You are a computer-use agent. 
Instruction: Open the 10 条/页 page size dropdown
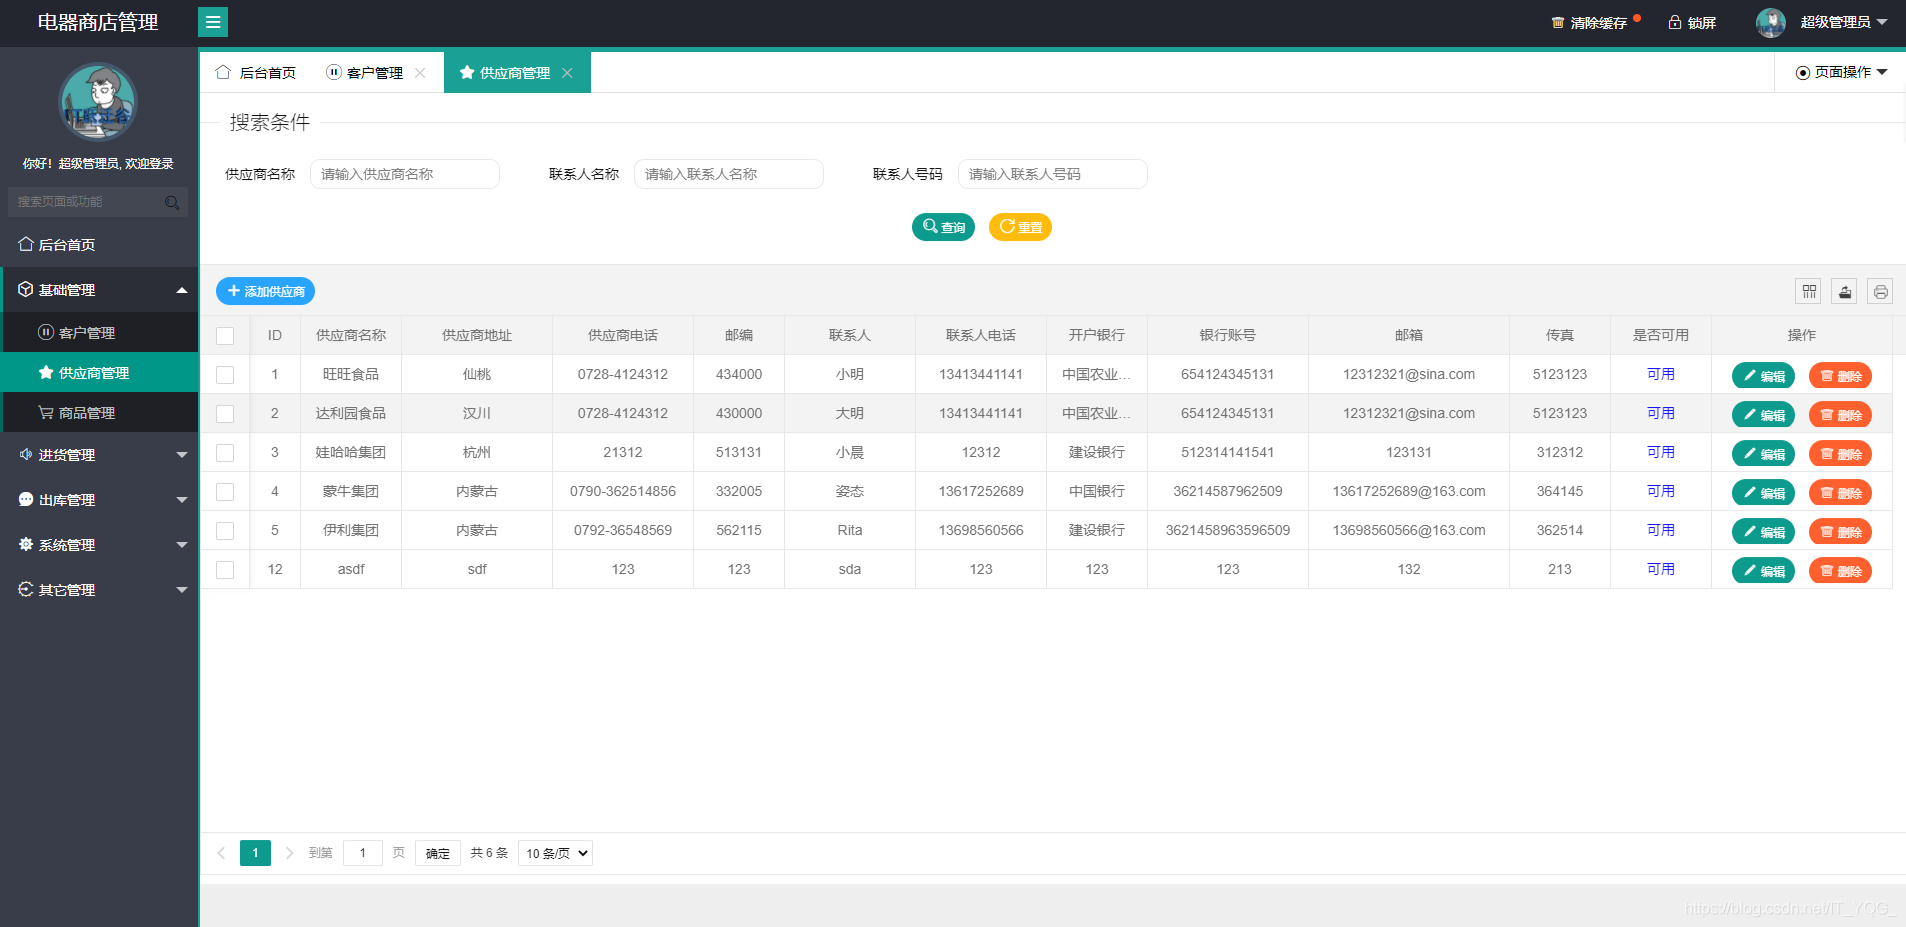point(554,853)
